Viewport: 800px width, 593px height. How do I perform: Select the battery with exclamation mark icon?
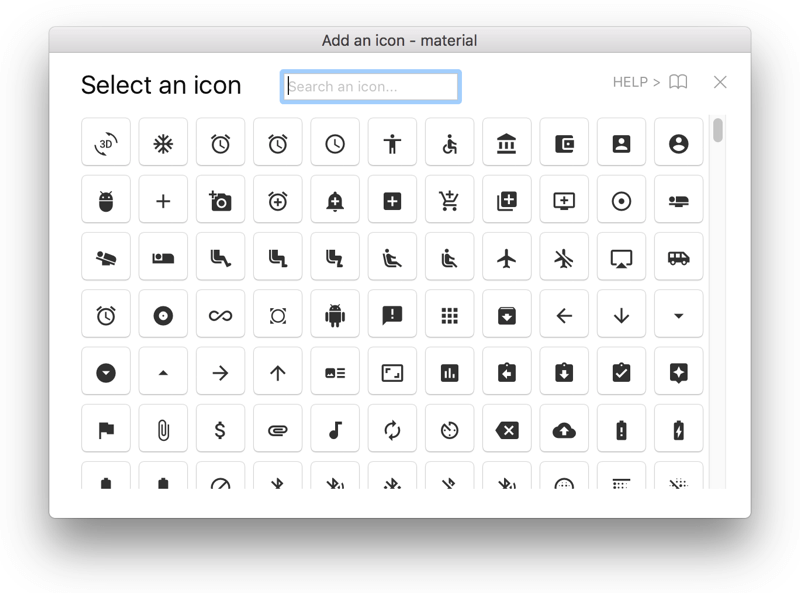(x=621, y=429)
